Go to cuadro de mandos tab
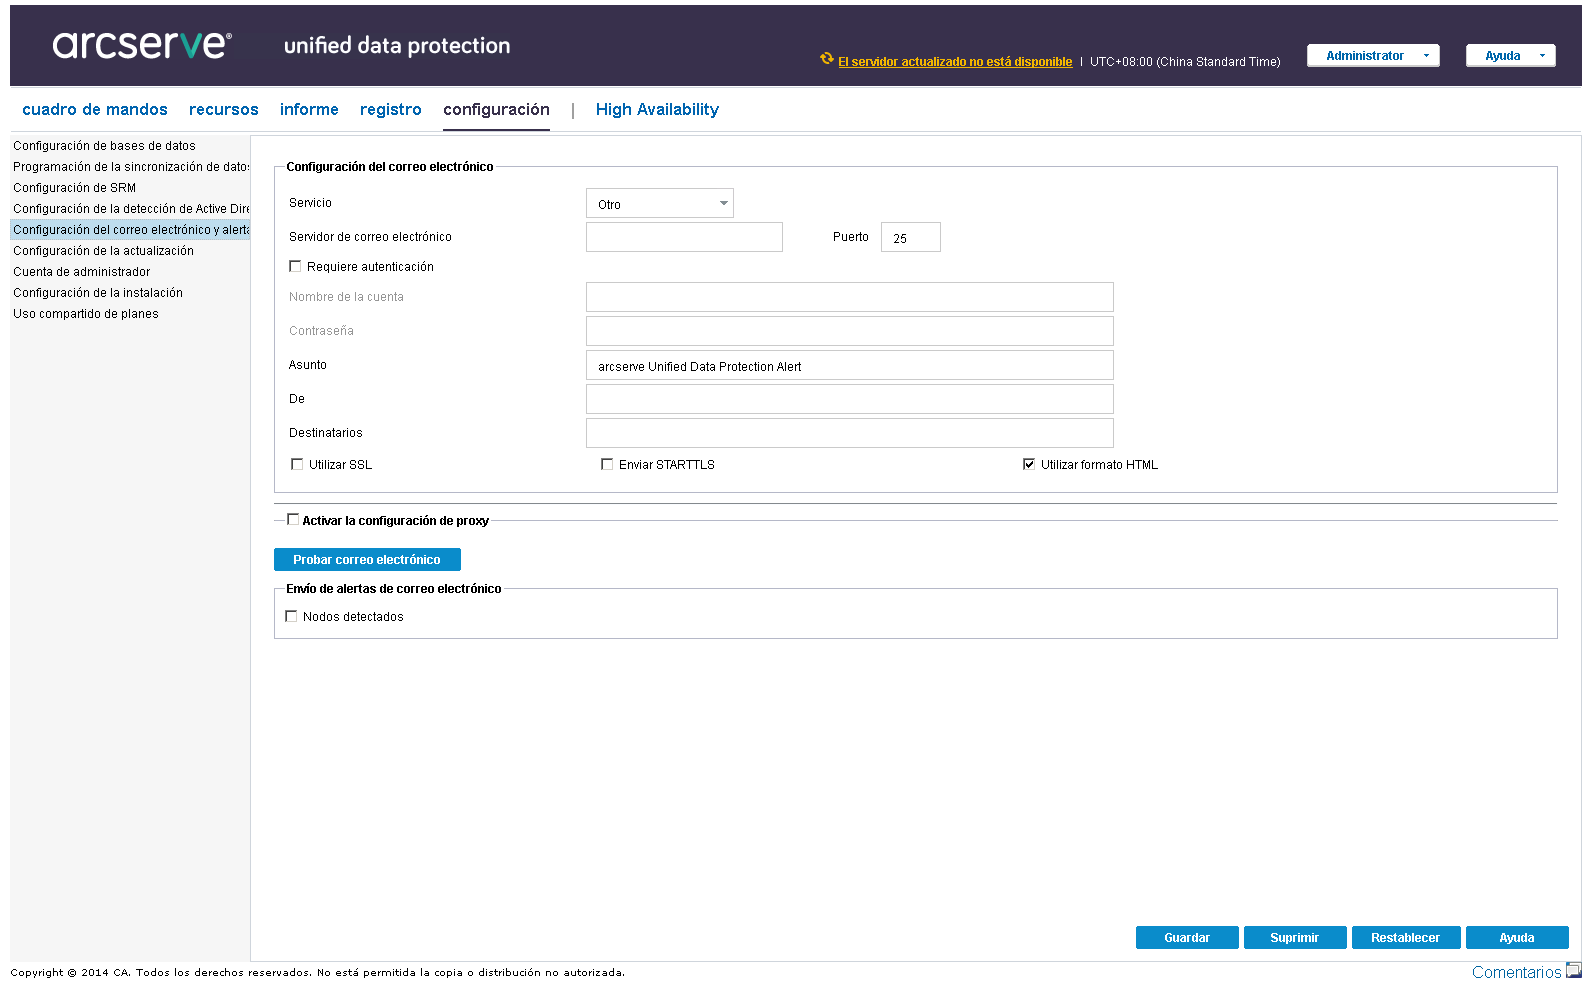Viewport: 1592px width, 982px height. (95, 110)
